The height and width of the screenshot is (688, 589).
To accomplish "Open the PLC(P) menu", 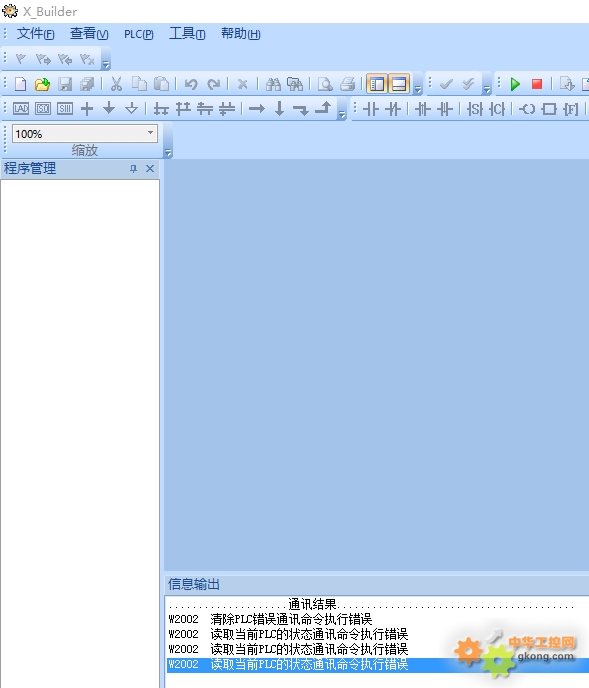I will [138, 34].
